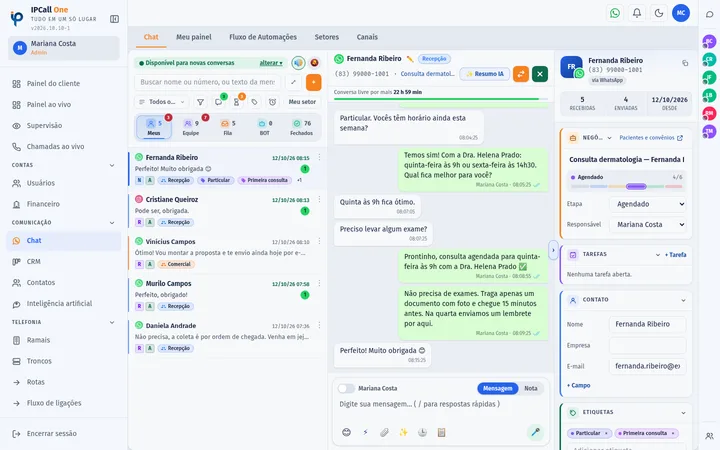Add contact field with + Campo
720x450 pixels.
(x=579, y=385)
